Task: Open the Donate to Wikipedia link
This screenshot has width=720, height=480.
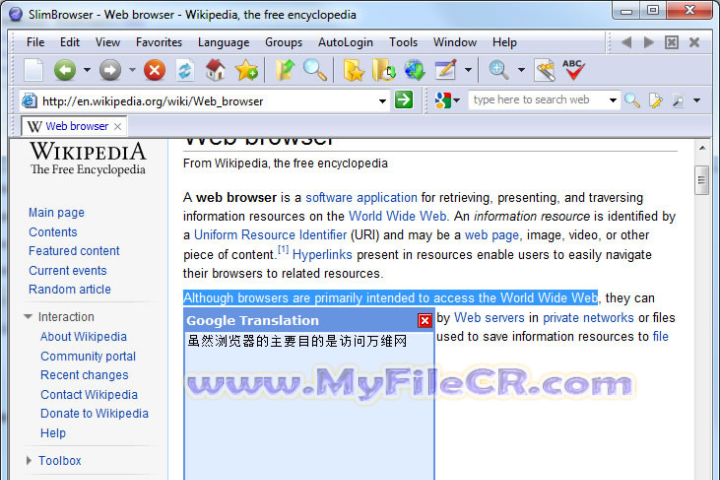Action: click(x=94, y=413)
